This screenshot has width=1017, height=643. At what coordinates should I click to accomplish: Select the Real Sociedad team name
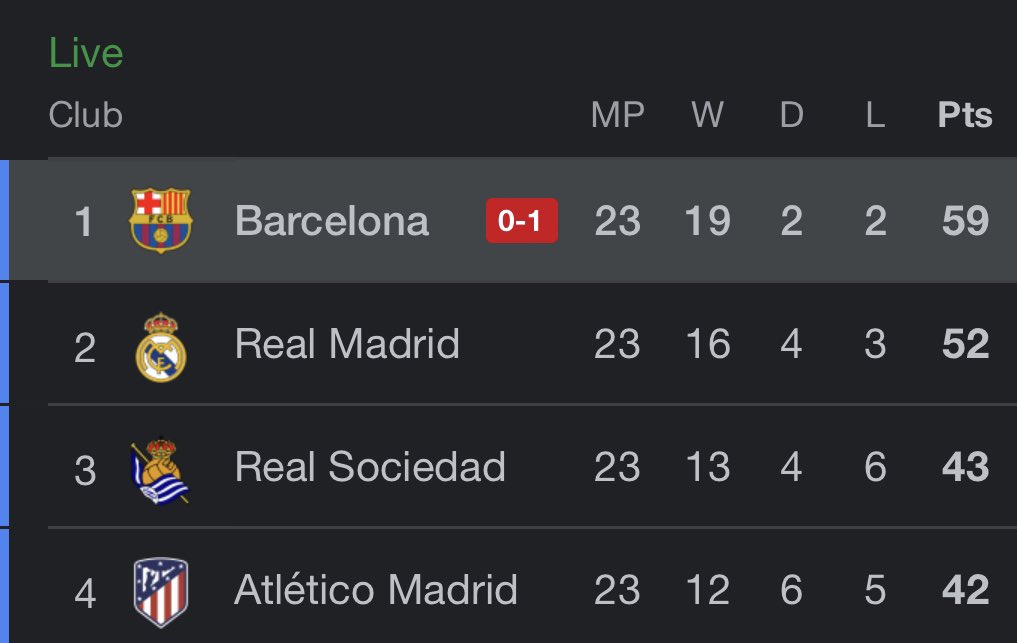370,468
